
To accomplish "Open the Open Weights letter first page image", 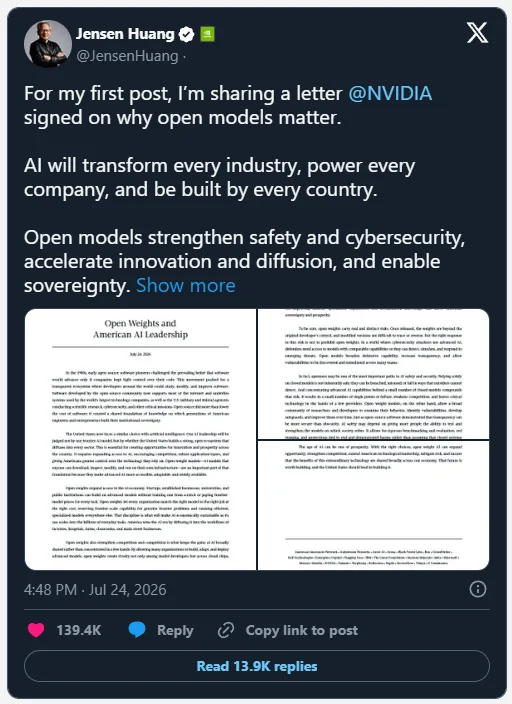I will (x=141, y=440).
